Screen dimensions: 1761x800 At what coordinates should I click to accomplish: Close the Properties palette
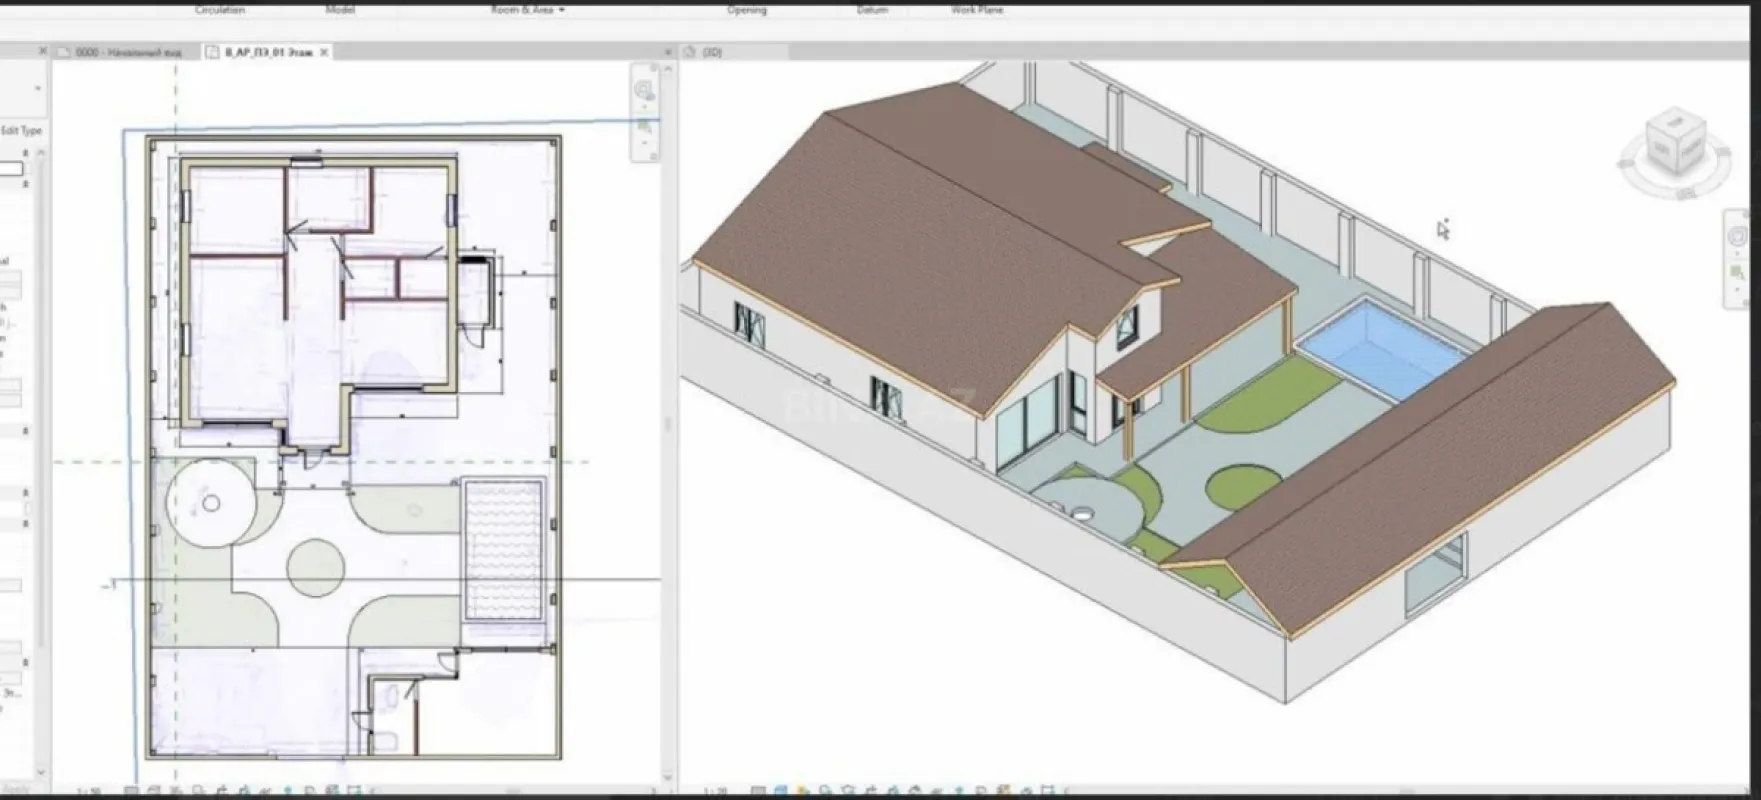pyautogui.click(x=42, y=51)
